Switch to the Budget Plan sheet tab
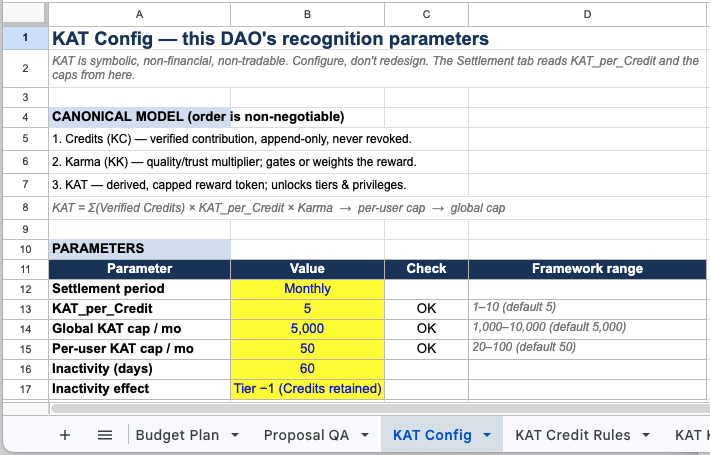This screenshot has width=710, height=455. [177, 435]
